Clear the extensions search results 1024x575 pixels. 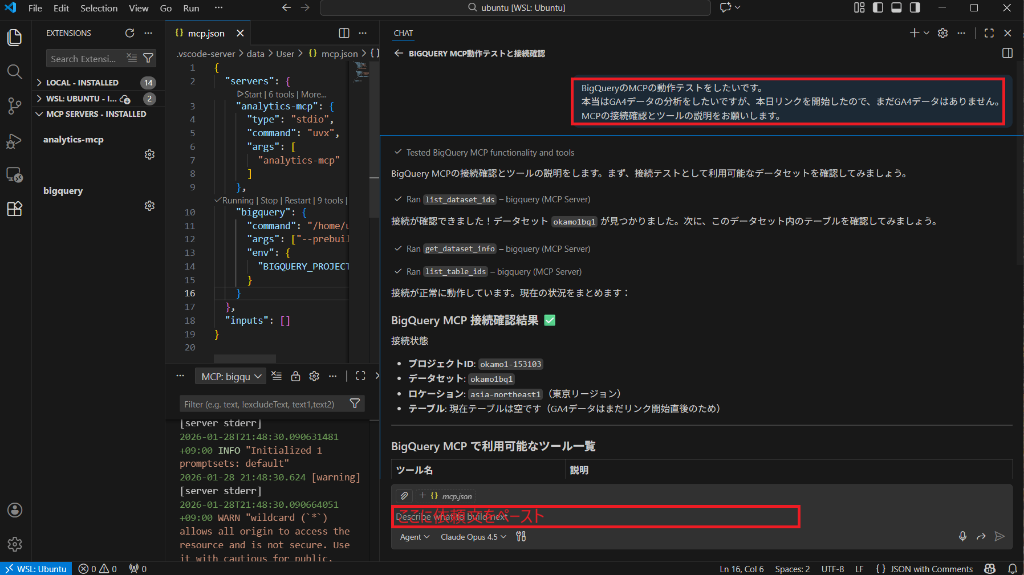[x=132, y=58]
